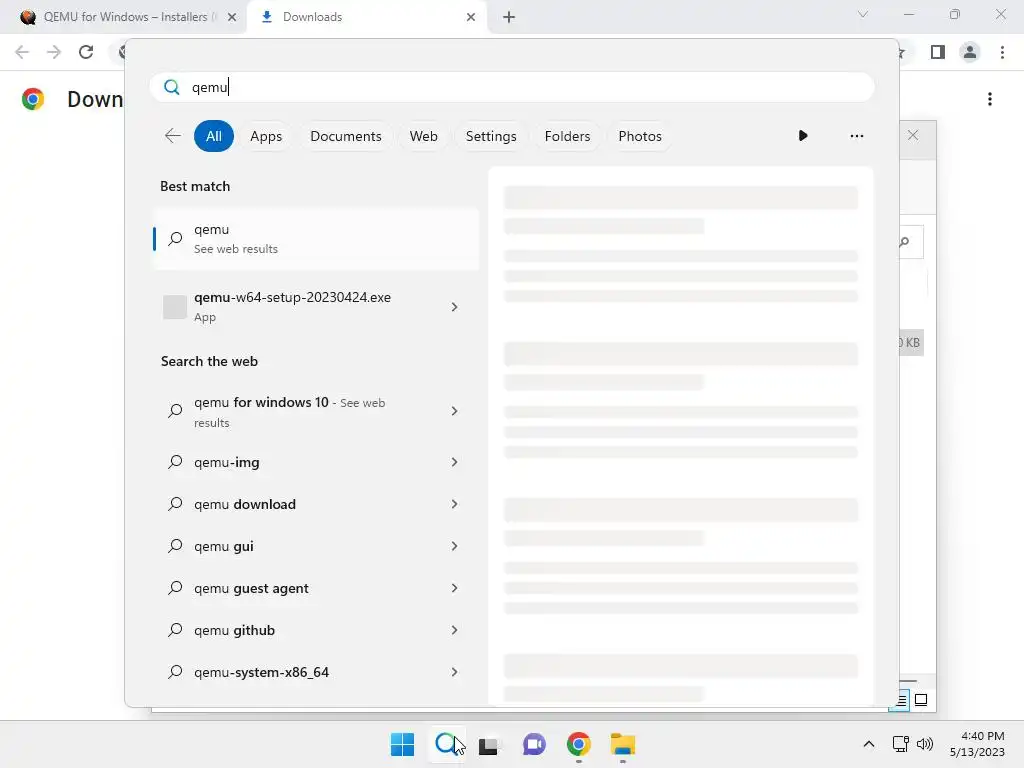Switch to the Photos filter
Image resolution: width=1024 pixels, height=768 pixels.
[x=640, y=136]
